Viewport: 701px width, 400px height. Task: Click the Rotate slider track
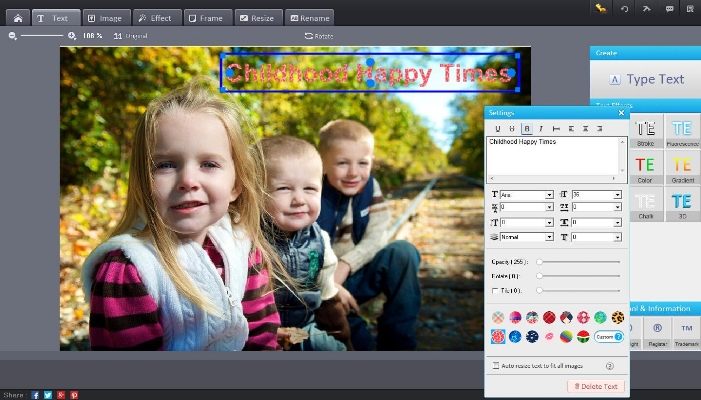579,276
